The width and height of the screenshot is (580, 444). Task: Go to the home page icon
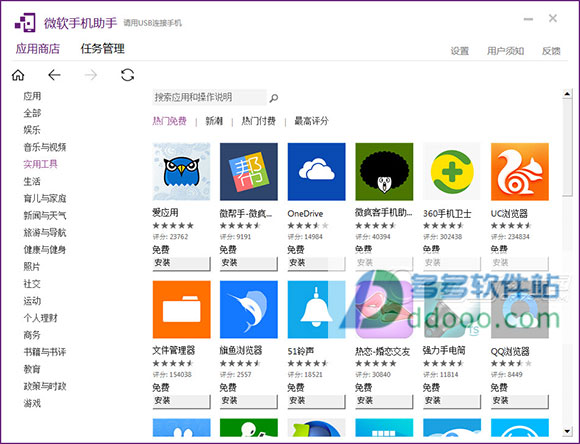(x=18, y=75)
